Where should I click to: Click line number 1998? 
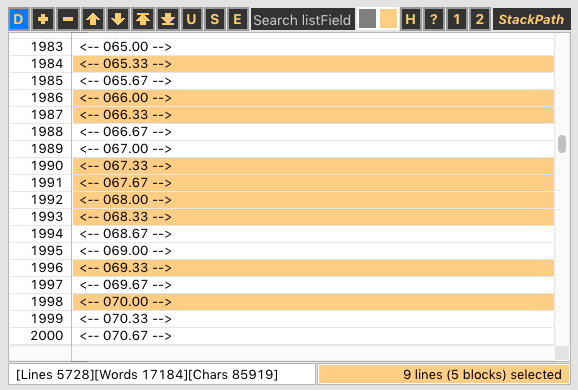pos(47,302)
